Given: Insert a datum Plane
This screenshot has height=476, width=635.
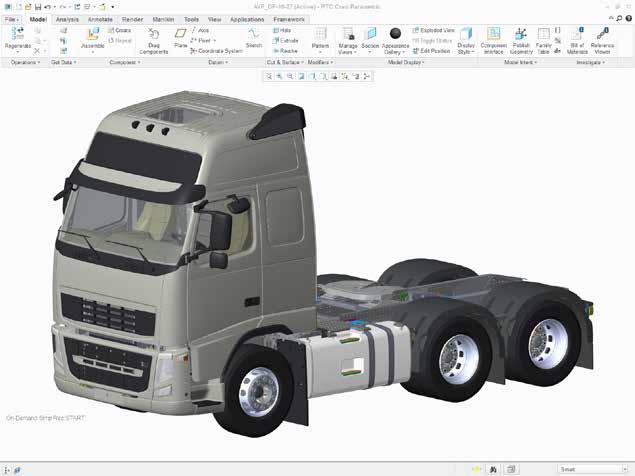Looking at the screenshot, I should pos(180,38).
